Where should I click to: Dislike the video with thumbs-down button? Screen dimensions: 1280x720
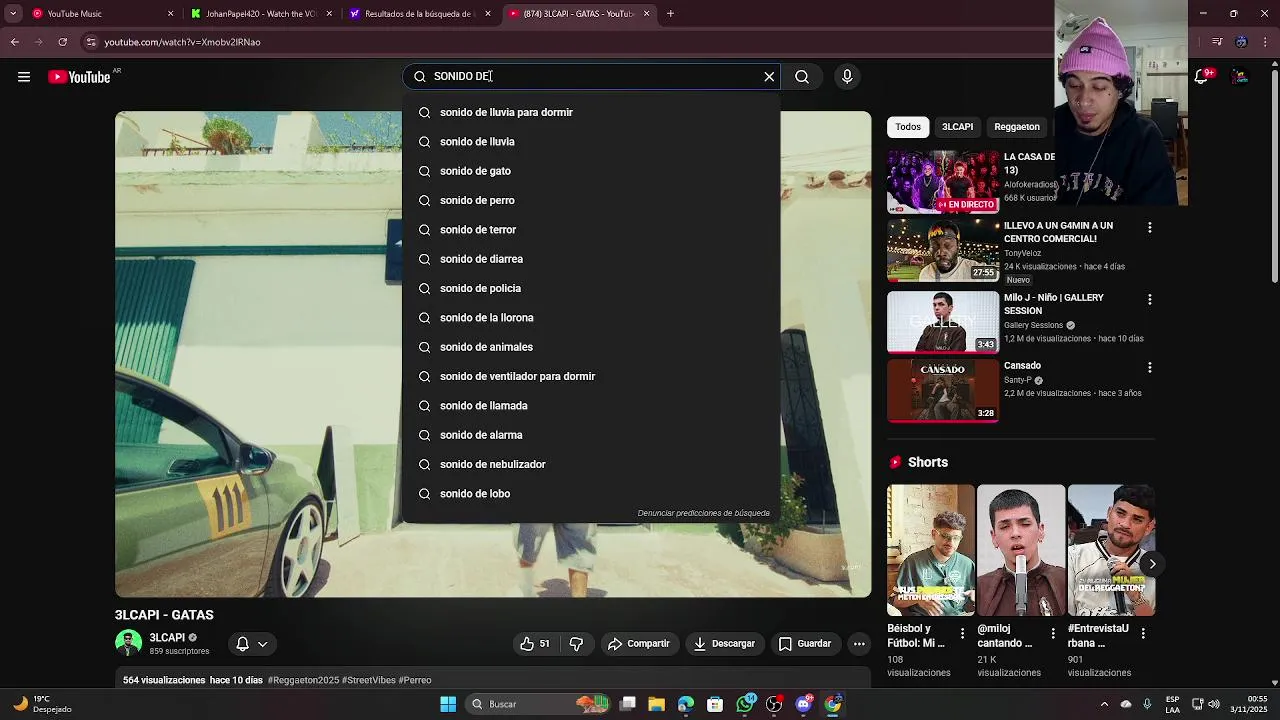[576, 644]
